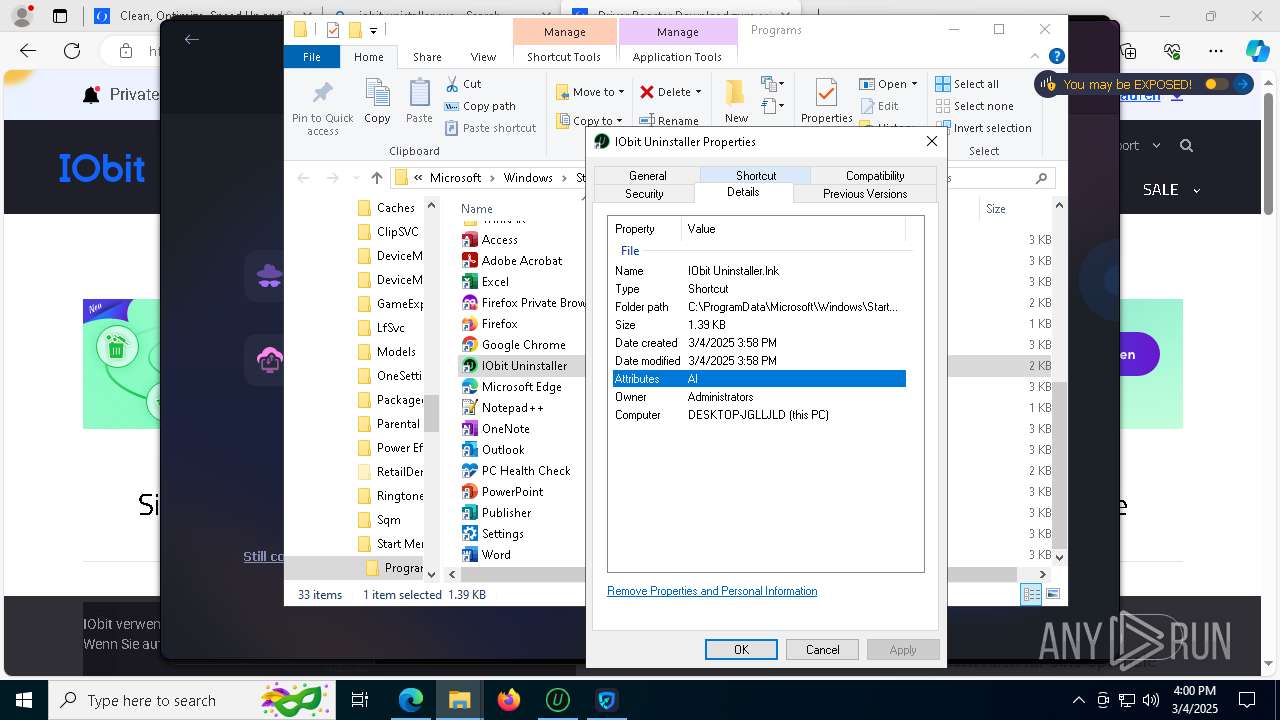1280x720 pixels.
Task: Select the Attributes row in Details
Action: (x=759, y=379)
